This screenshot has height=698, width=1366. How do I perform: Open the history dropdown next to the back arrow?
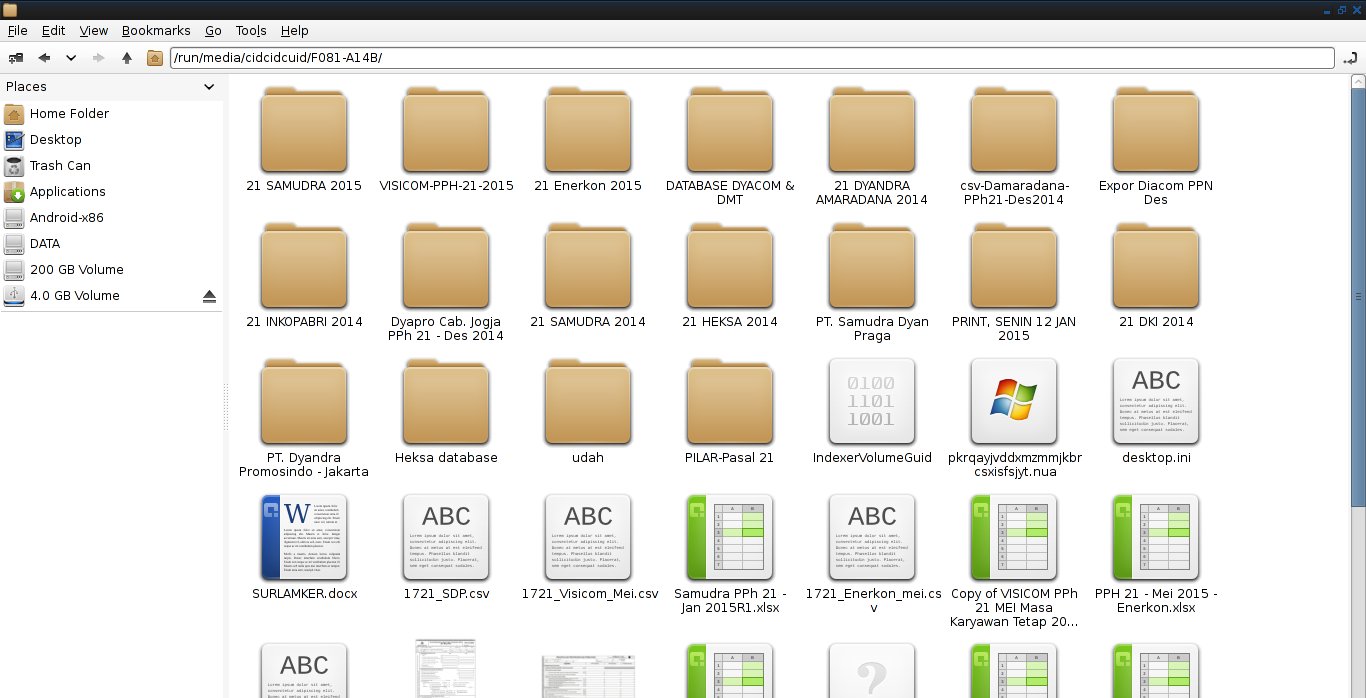coord(70,58)
